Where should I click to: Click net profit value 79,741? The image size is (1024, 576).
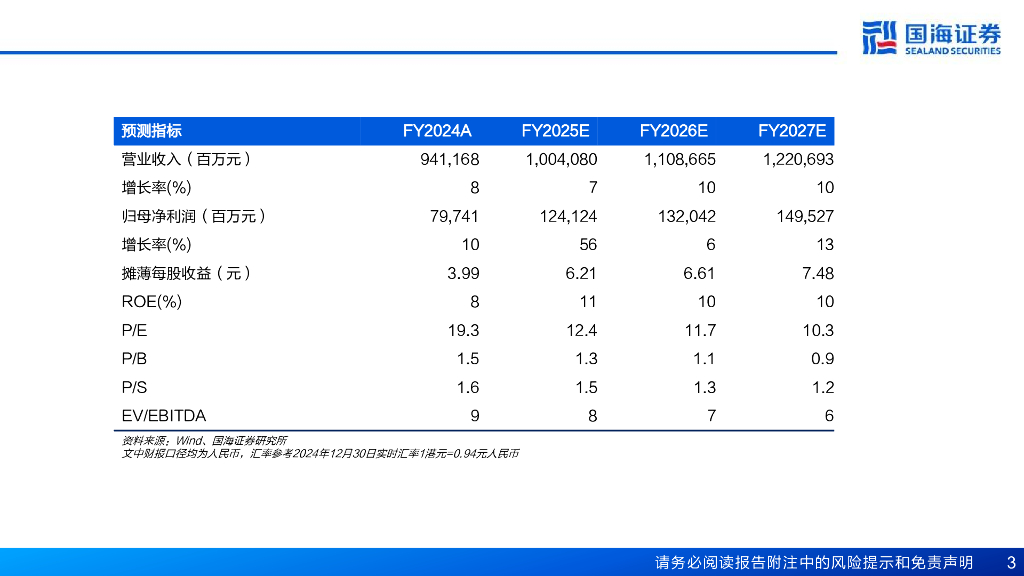(x=455, y=216)
